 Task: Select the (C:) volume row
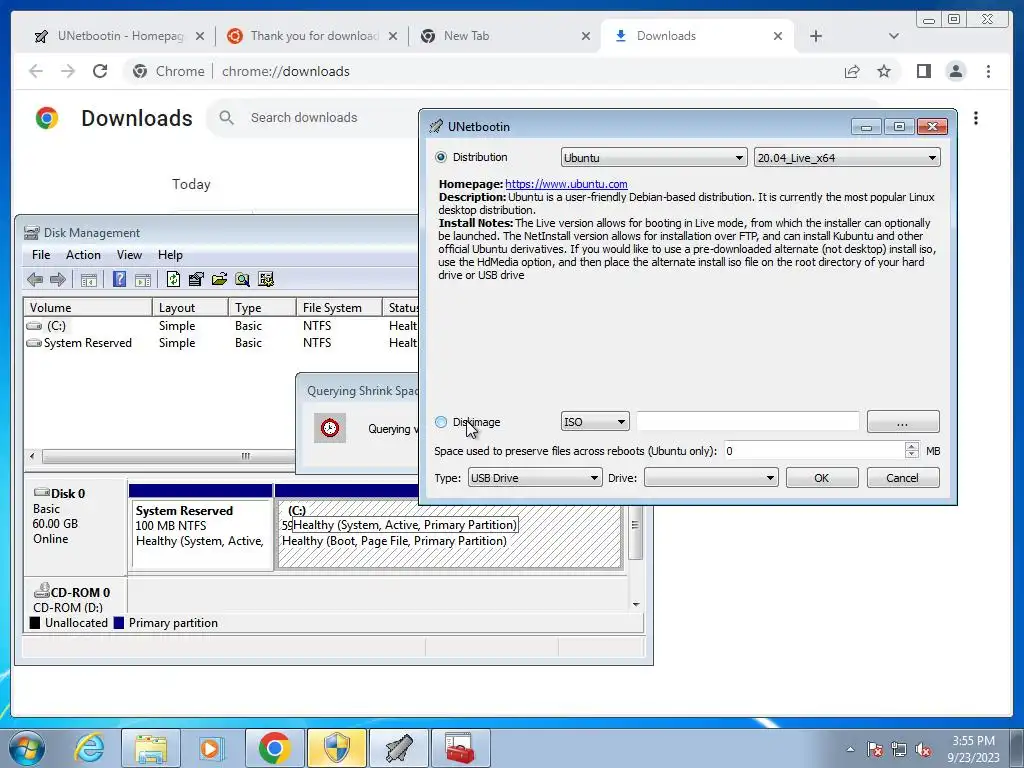click(221, 326)
